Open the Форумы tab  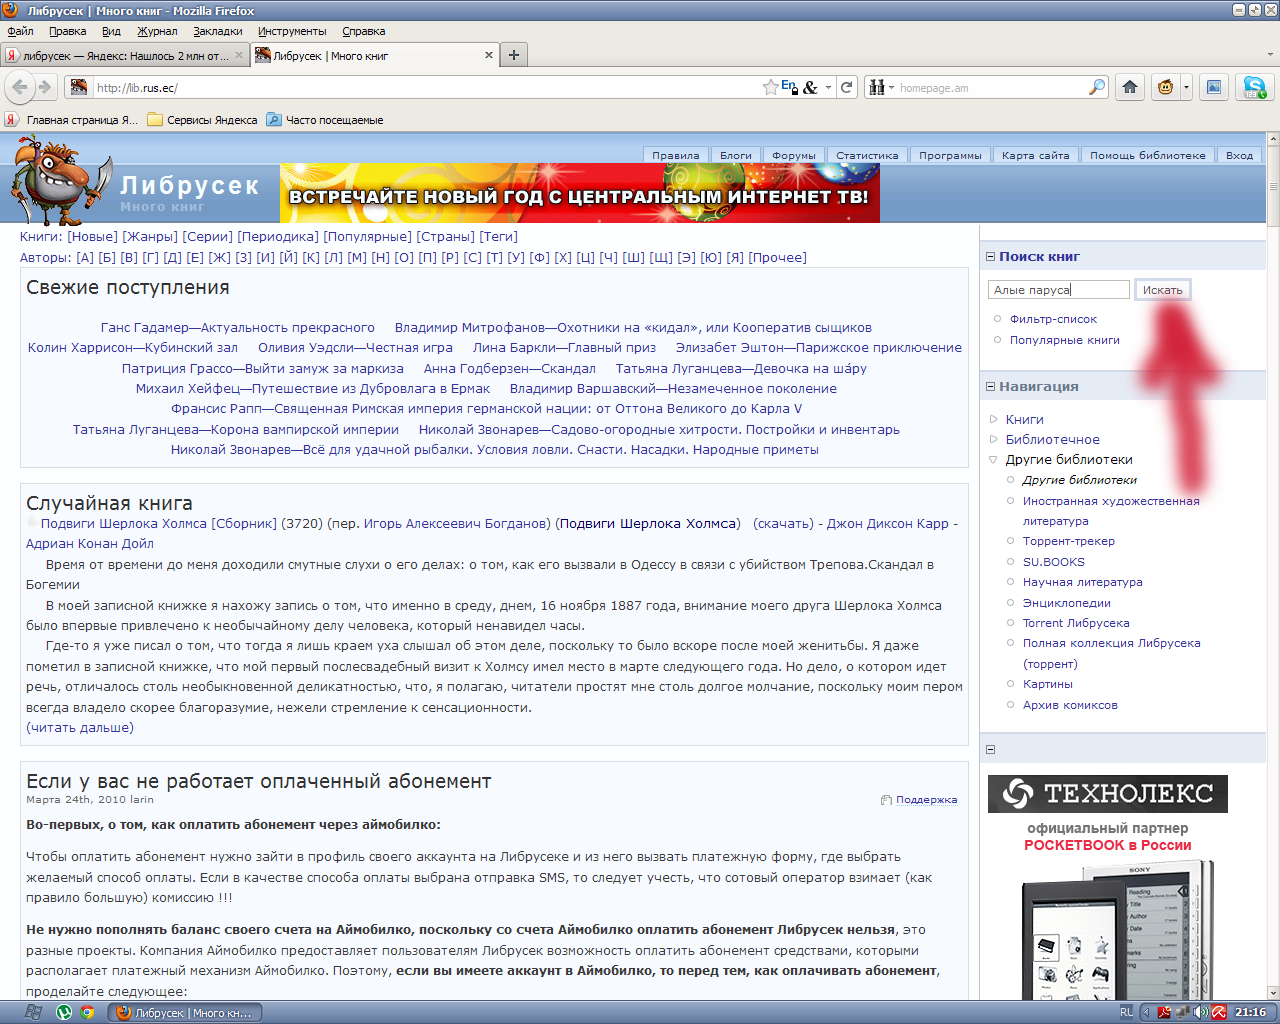794,155
